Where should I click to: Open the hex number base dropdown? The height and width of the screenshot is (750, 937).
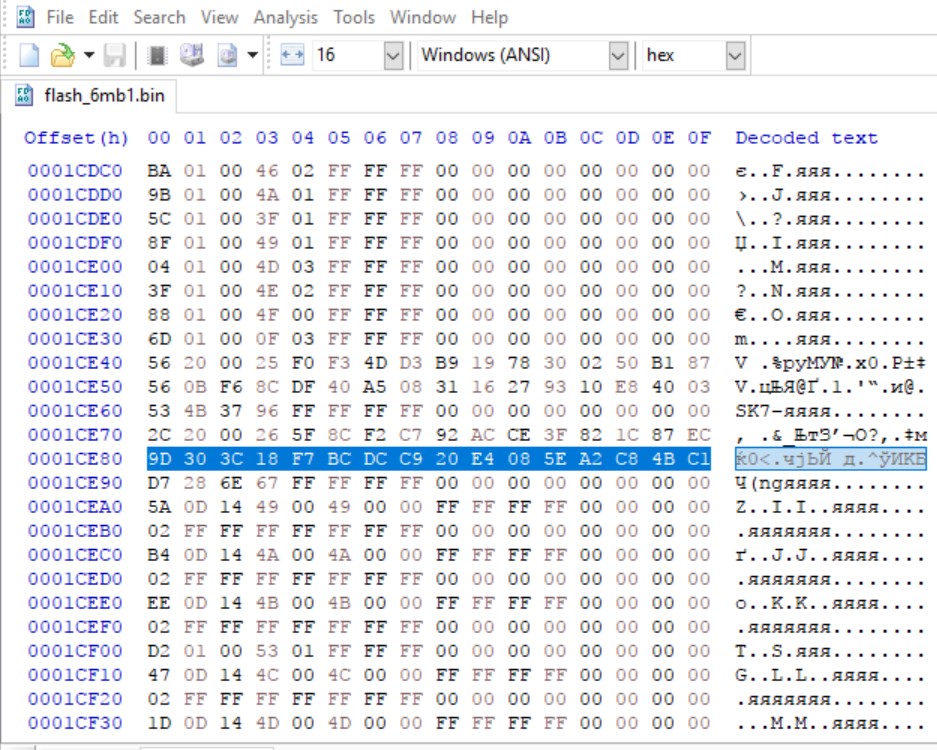pyautogui.click(x=735, y=55)
